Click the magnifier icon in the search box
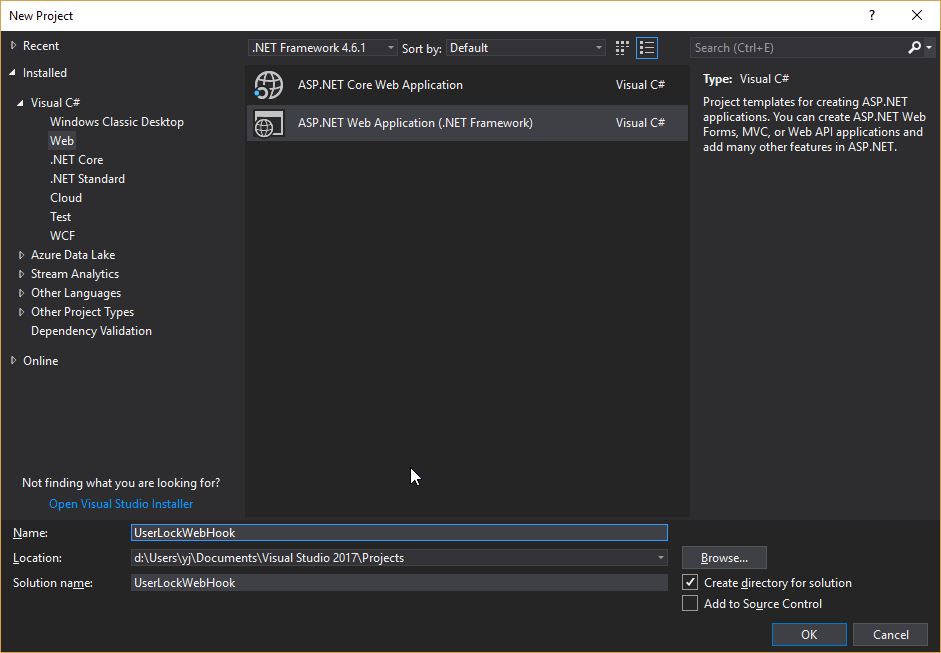This screenshot has height=653, width=941. coord(913,47)
